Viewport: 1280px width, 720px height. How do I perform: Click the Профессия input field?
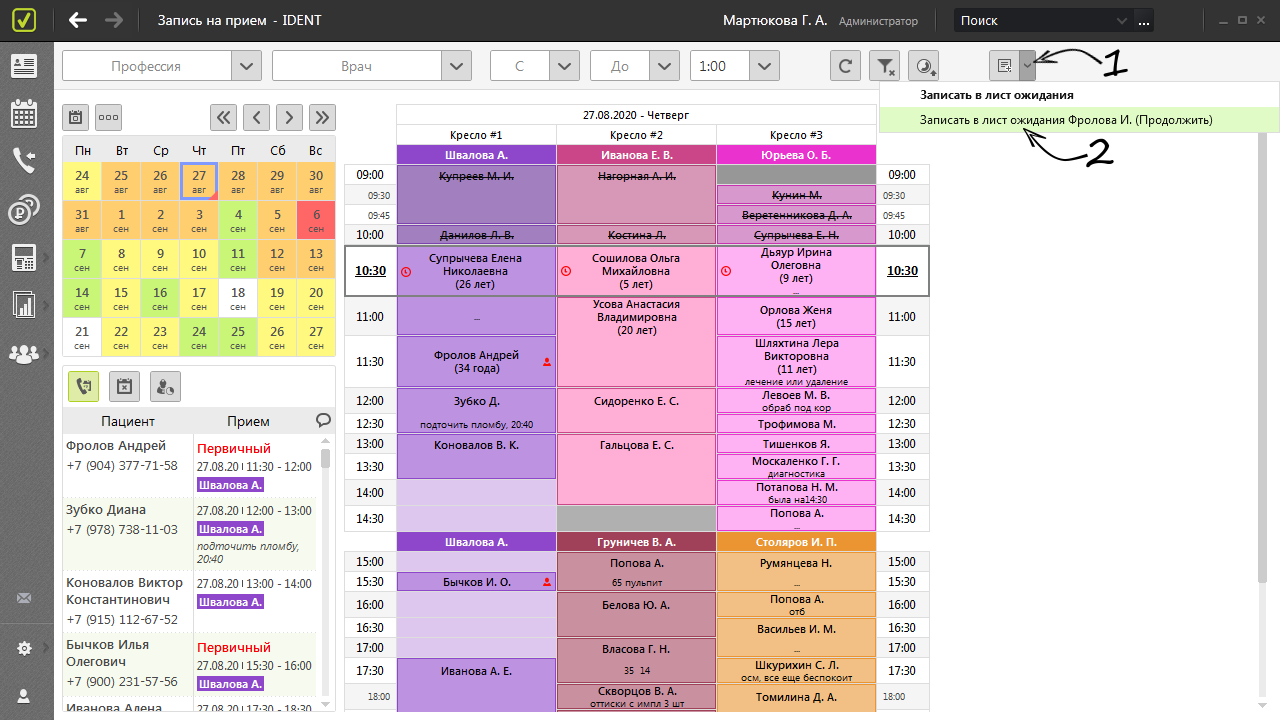pyautogui.click(x=146, y=66)
